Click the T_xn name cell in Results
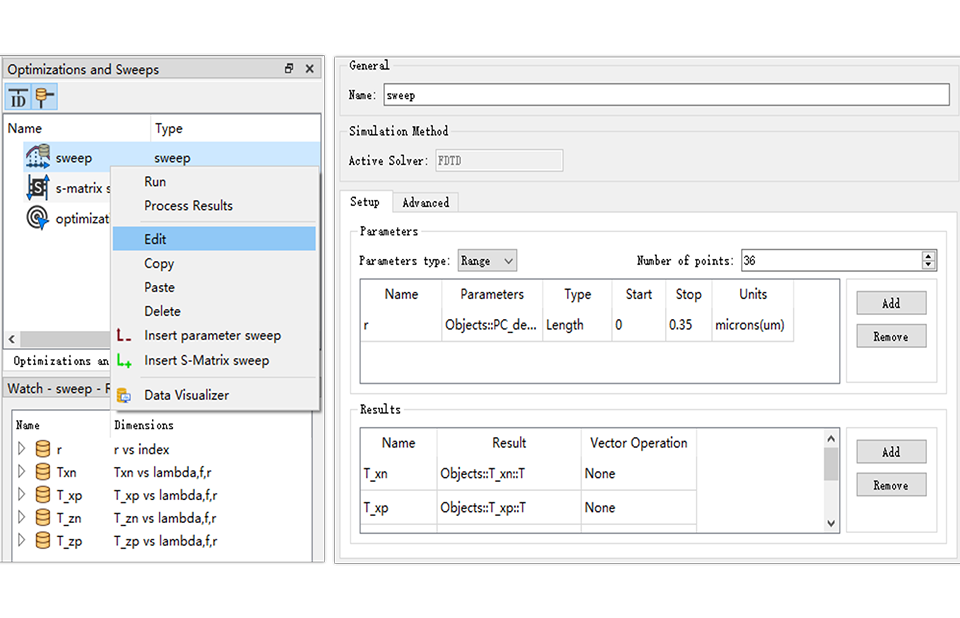 tap(399, 474)
